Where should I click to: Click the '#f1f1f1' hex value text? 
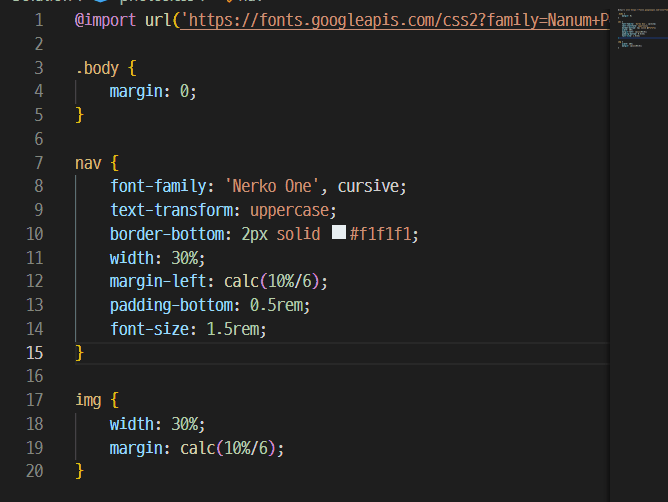380,234
